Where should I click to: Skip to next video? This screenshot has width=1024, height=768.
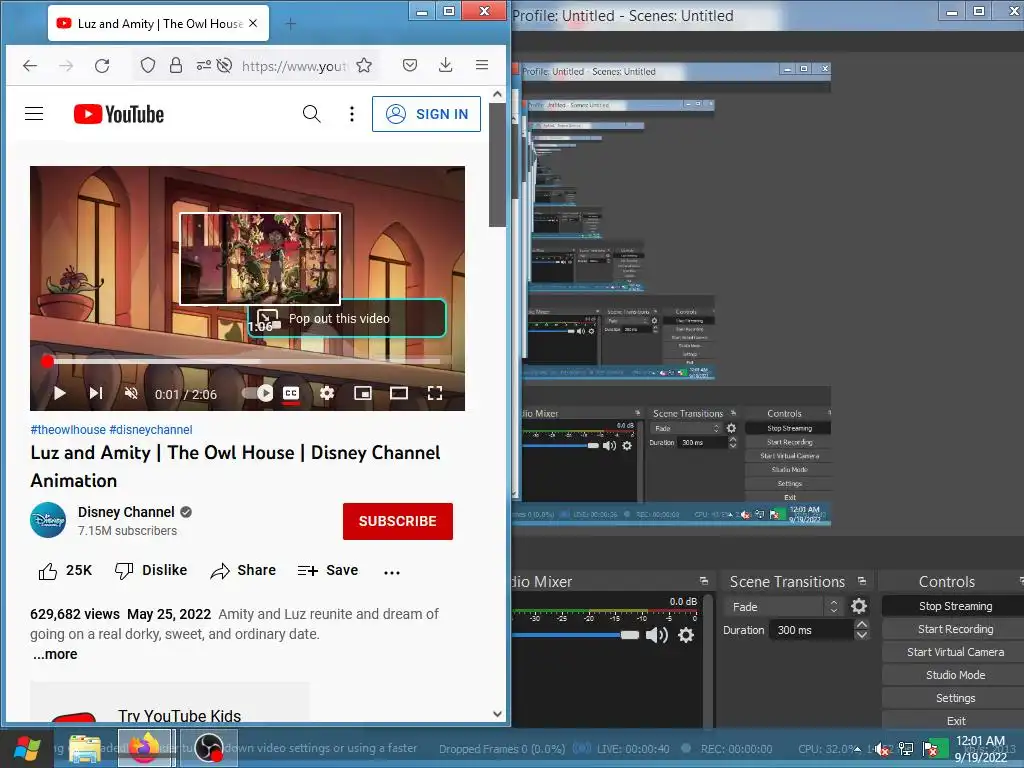96,393
